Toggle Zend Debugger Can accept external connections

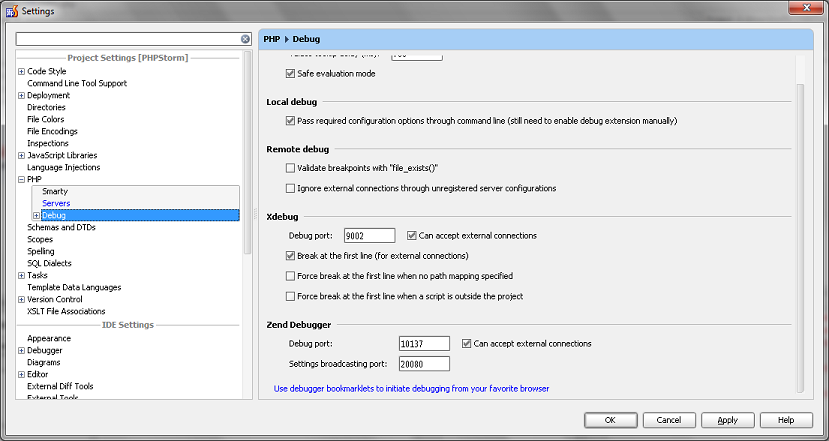(466, 344)
